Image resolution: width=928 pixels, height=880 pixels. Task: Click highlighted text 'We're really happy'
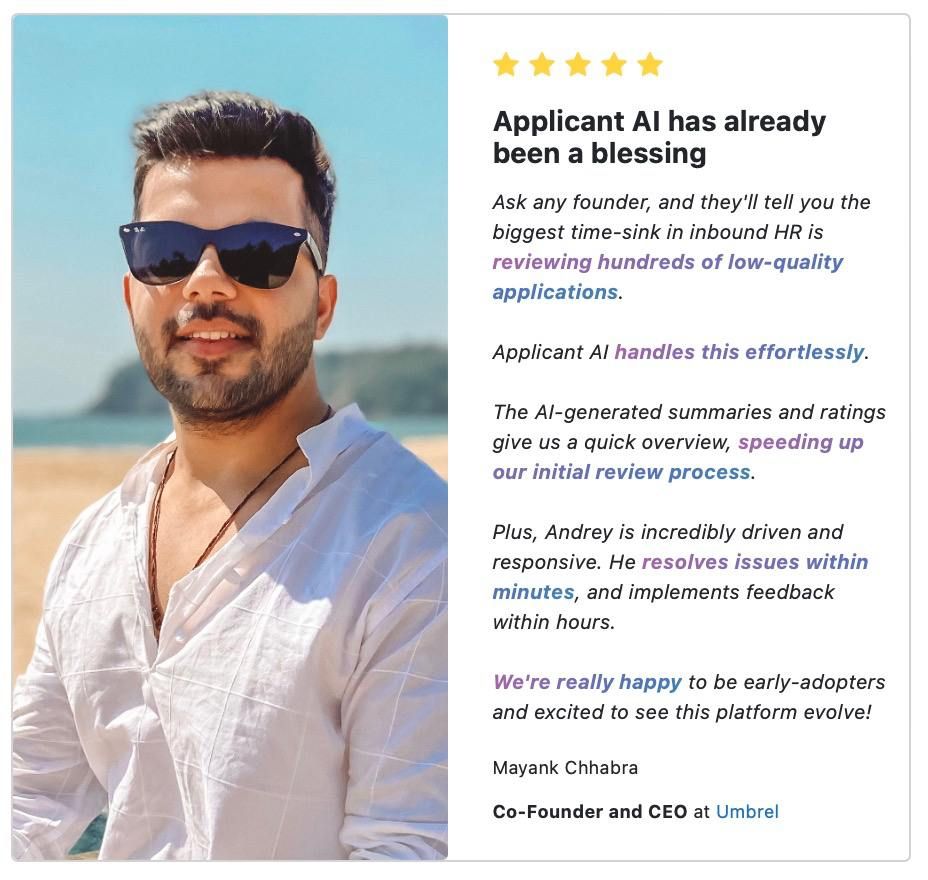(587, 682)
